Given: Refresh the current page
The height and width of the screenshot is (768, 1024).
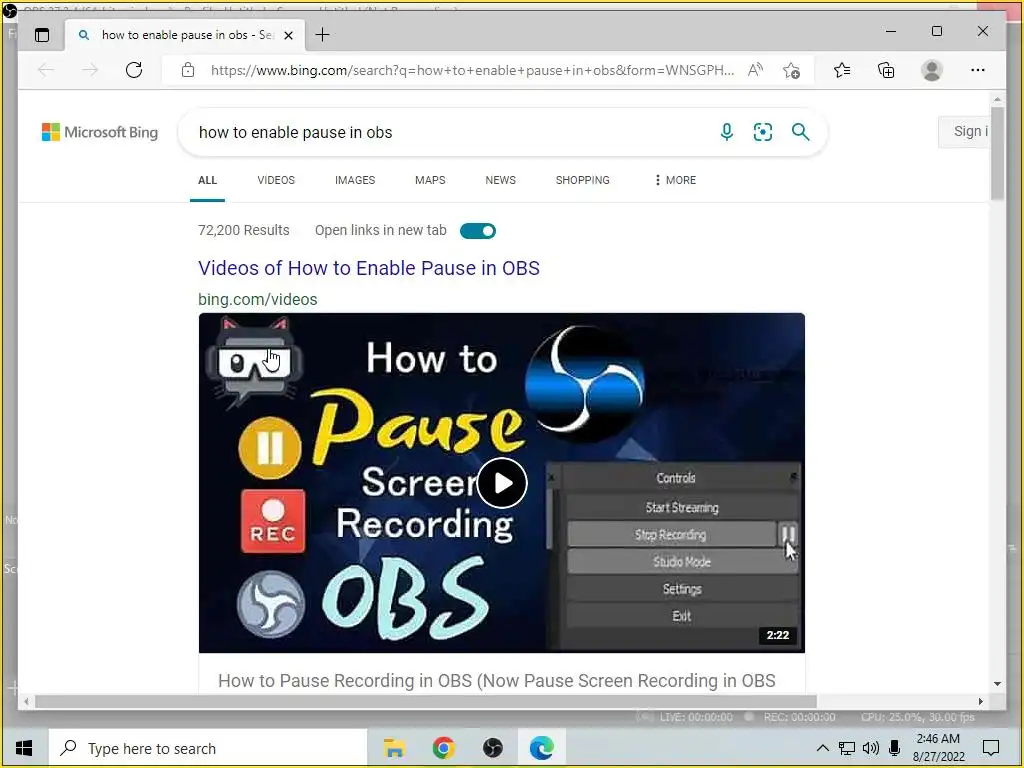Looking at the screenshot, I should (134, 70).
